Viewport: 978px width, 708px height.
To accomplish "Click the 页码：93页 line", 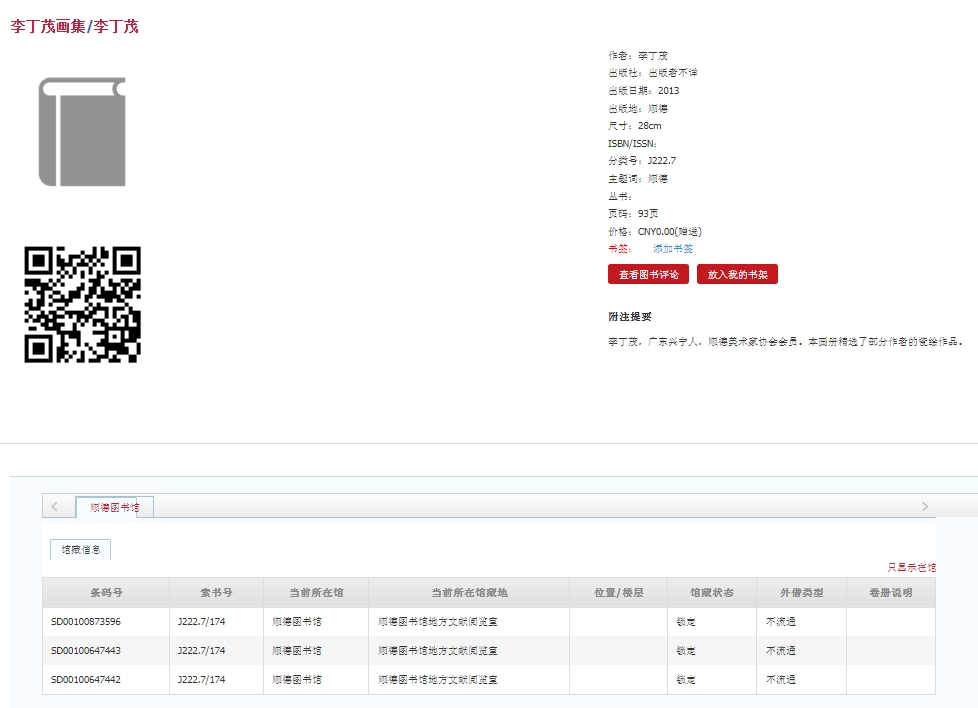I will click(x=633, y=213).
